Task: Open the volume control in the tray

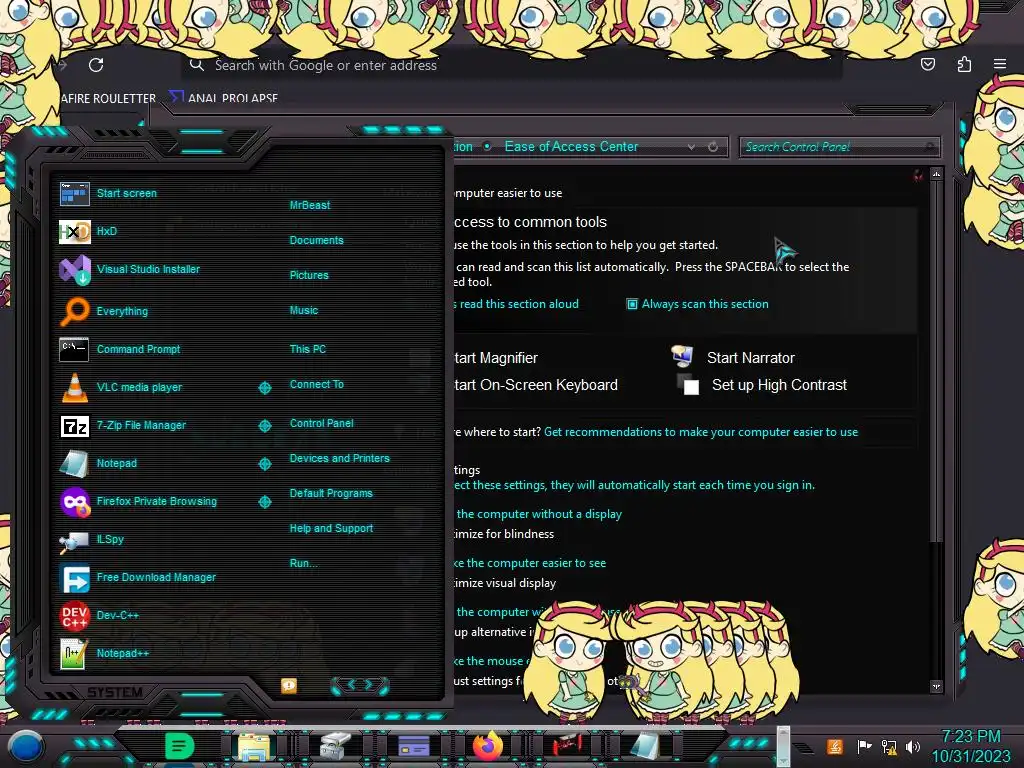Action: coord(913,746)
